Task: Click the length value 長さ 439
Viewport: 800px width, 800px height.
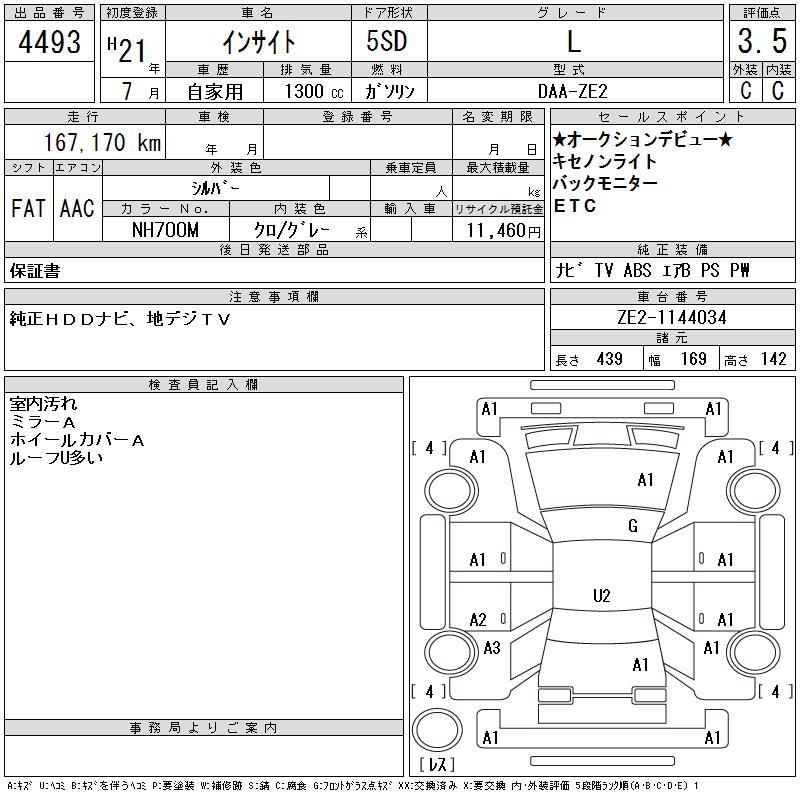Action: (589, 359)
